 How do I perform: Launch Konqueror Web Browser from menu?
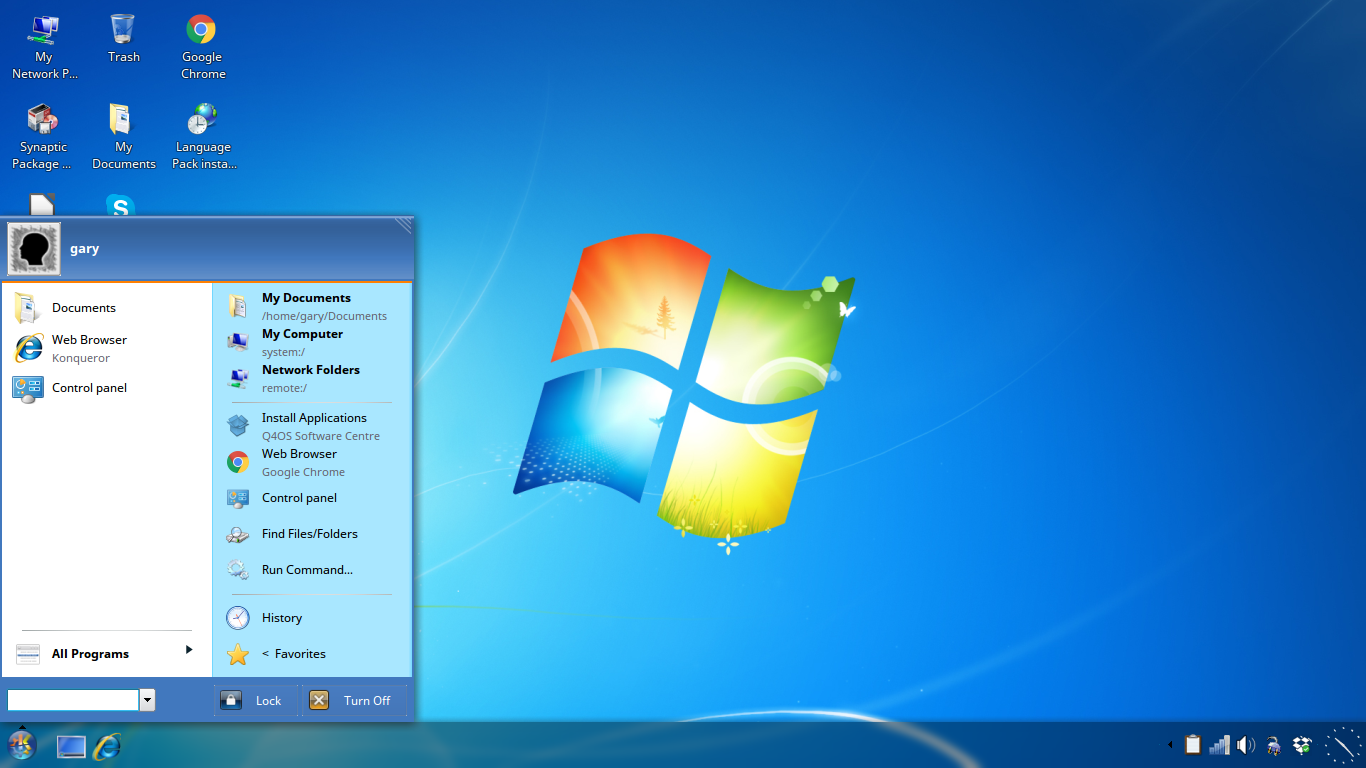[106, 348]
